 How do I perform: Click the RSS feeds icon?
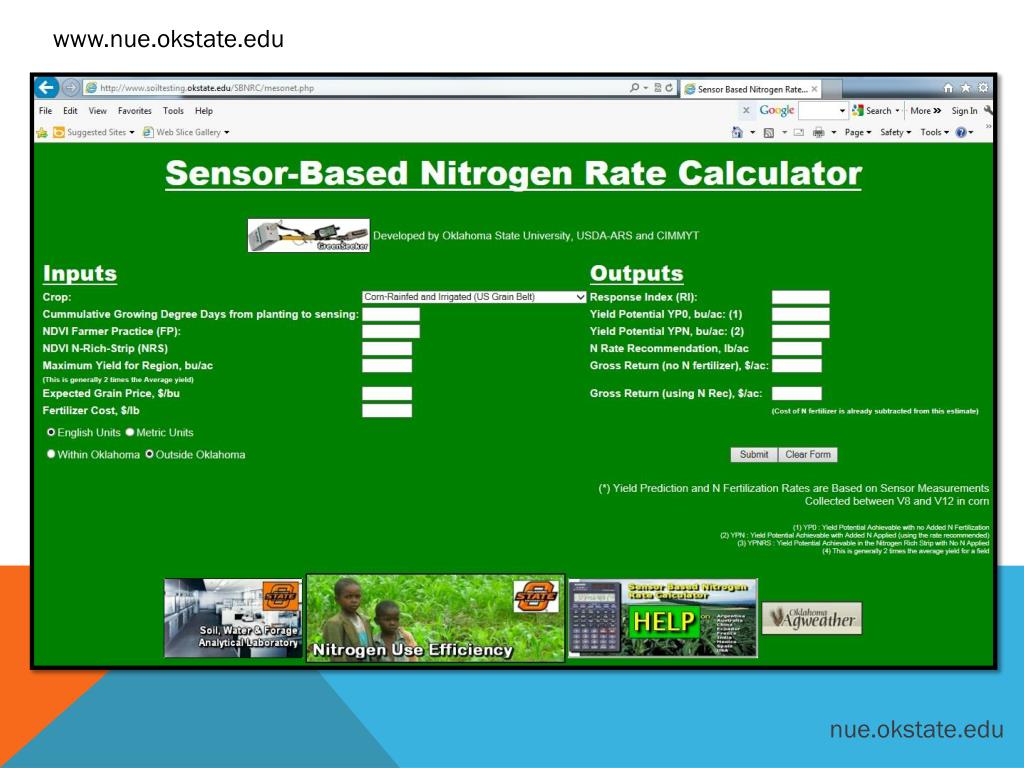click(x=769, y=133)
